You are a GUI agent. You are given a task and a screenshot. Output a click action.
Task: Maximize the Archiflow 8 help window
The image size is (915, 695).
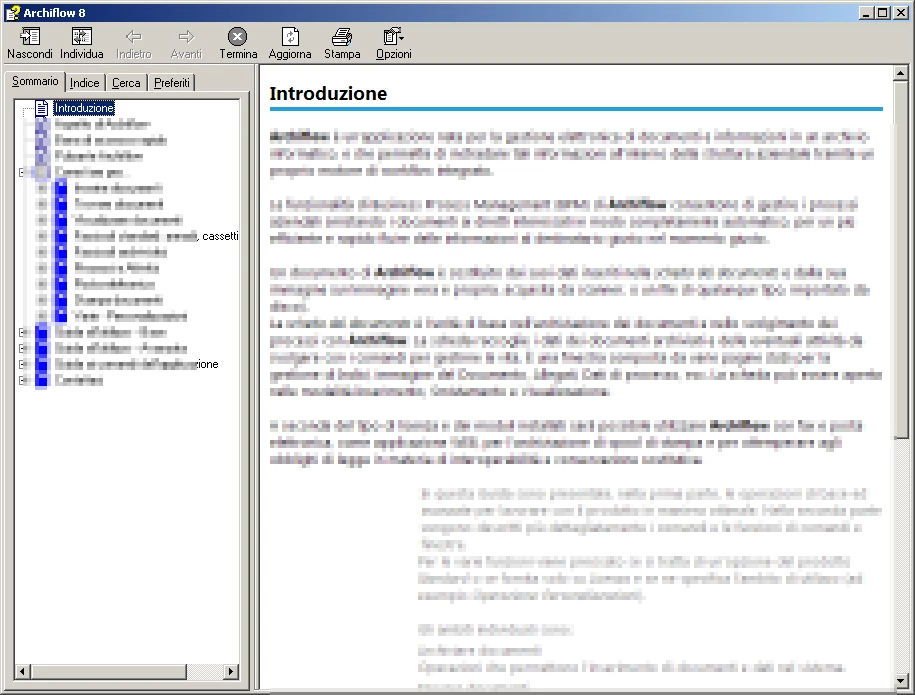(883, 13)
